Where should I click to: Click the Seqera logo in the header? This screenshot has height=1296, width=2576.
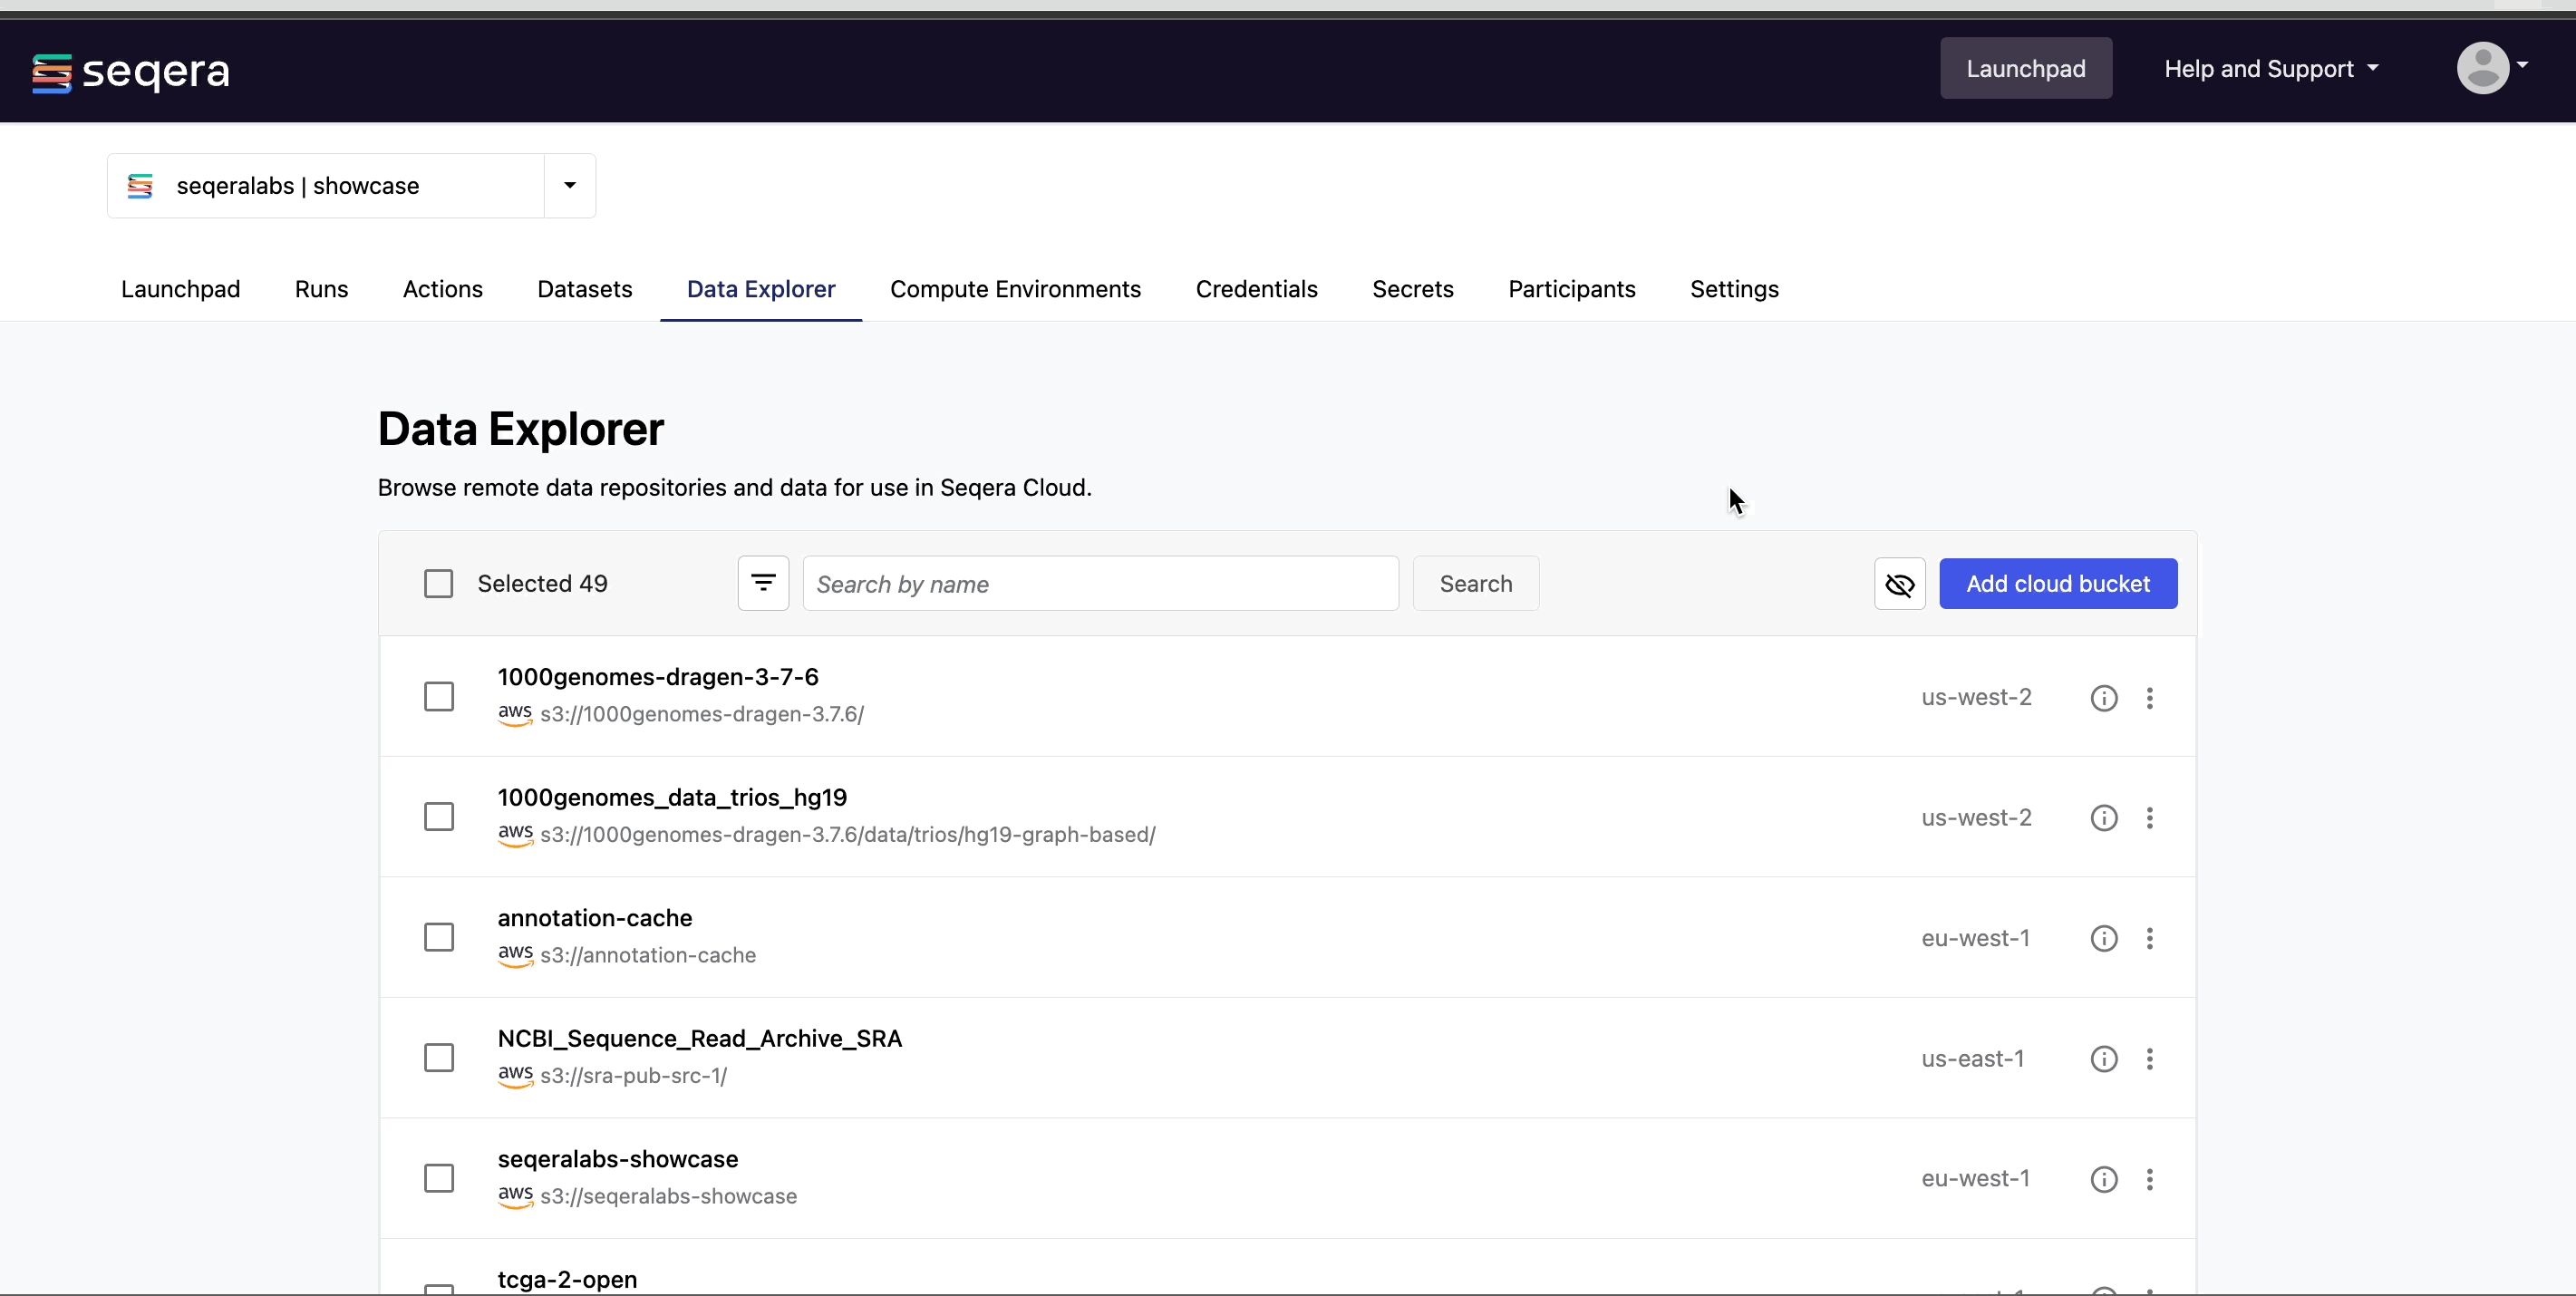(131, 72)
